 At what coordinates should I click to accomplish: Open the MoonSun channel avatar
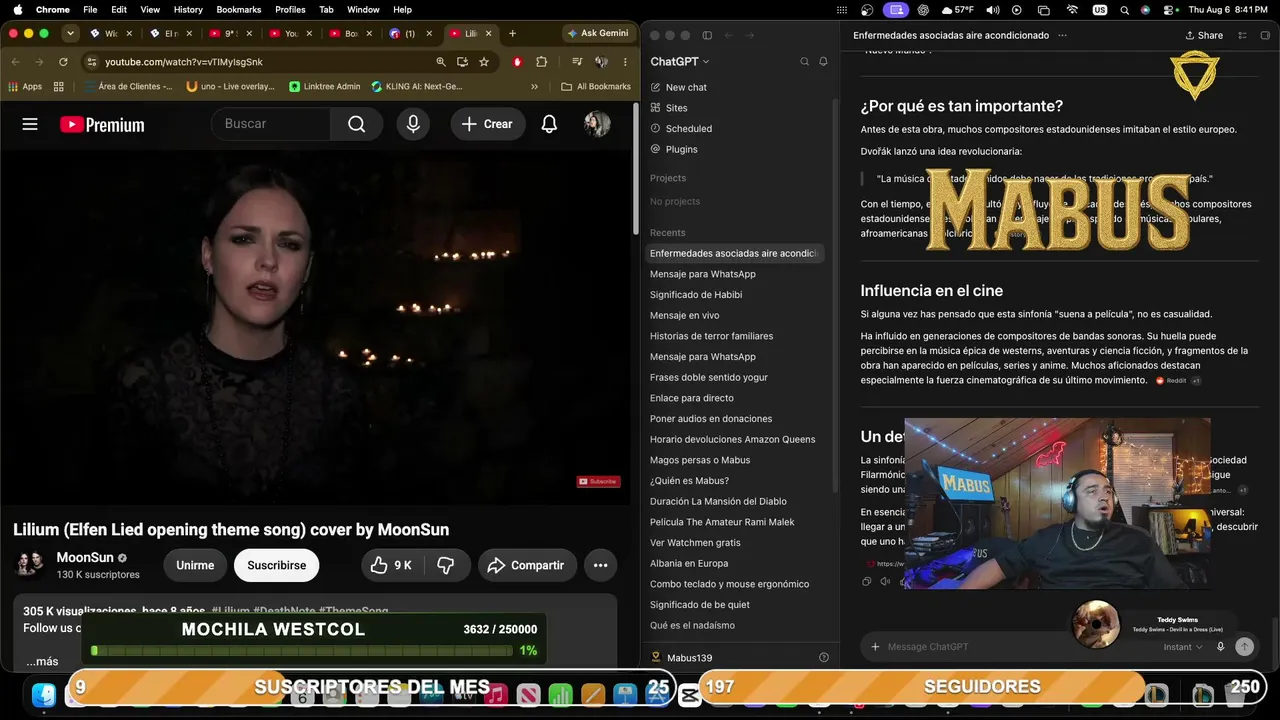(30, 565)
